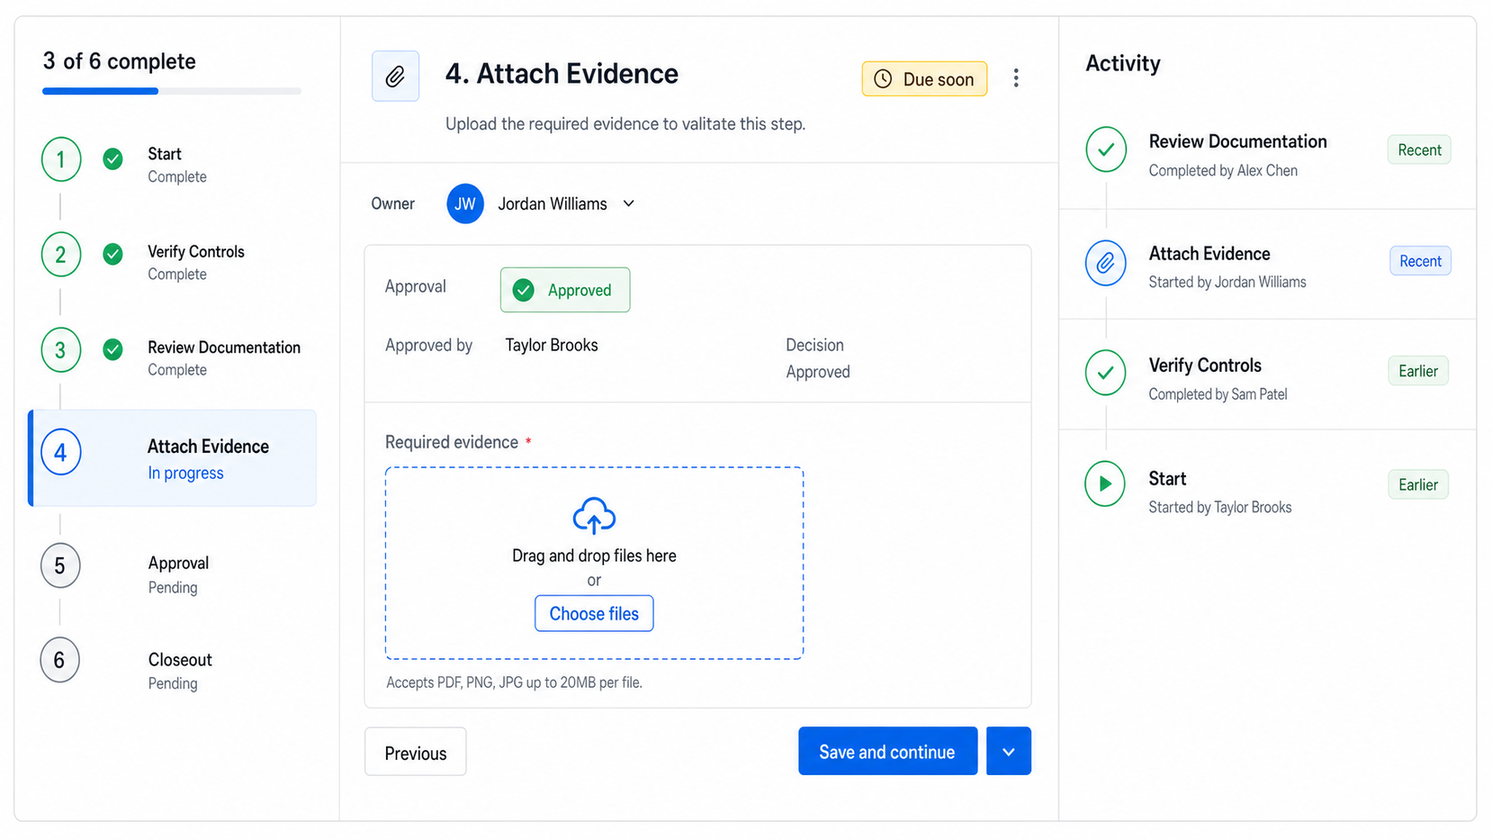This screenshot has height=840, width=1492.
Task: Click the Save and continue button
Action: click(x=887, y=751)
